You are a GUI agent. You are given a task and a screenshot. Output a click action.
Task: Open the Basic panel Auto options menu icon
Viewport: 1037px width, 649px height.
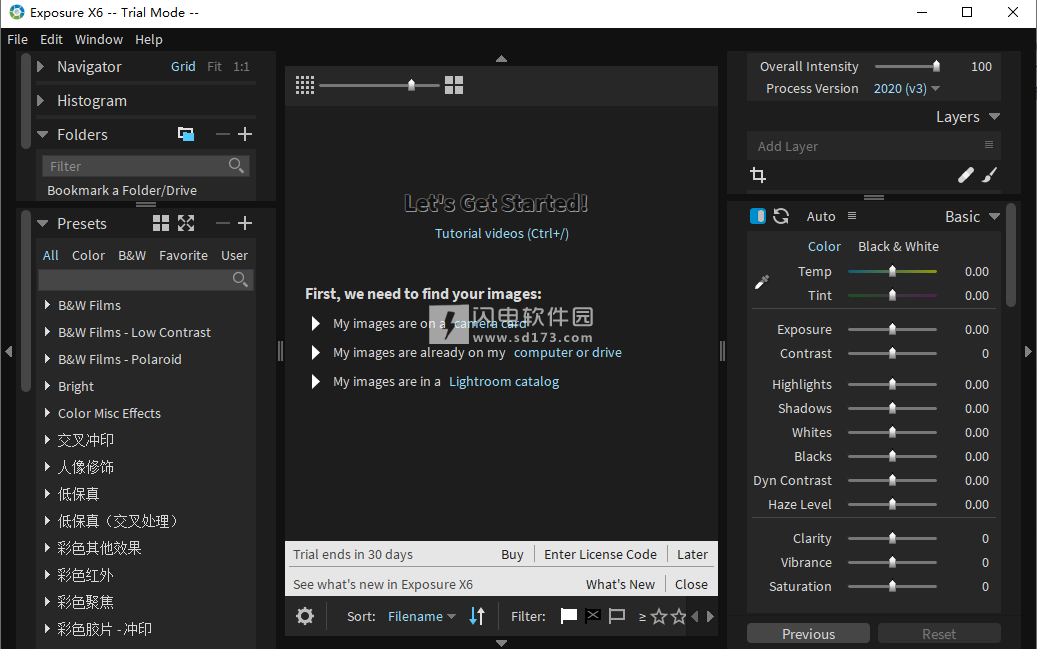852,216
